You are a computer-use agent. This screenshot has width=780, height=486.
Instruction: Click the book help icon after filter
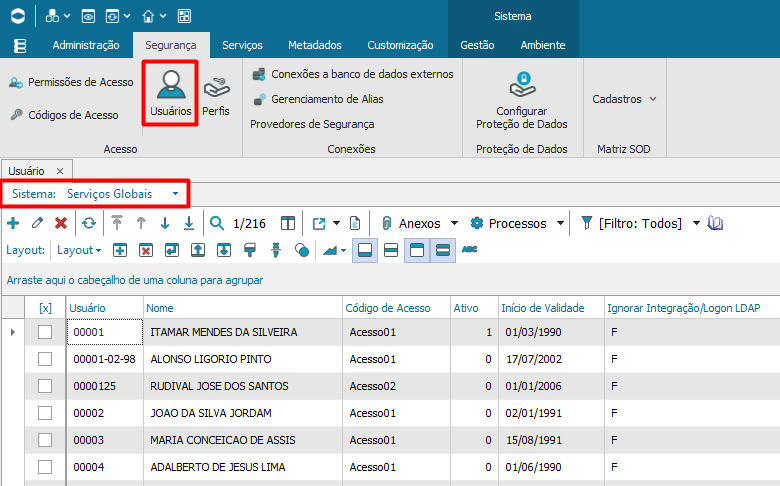715,223
